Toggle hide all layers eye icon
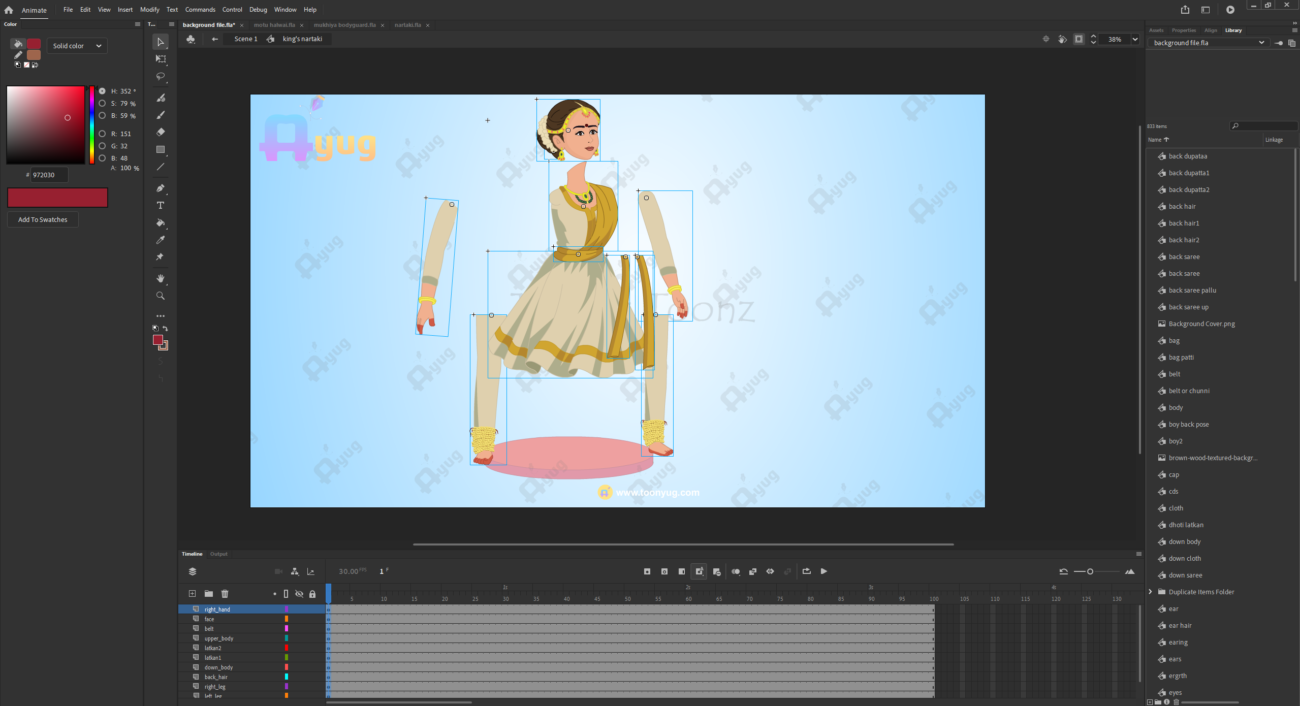Viewport: 1300px width, 706px height. tap(299, 594)
